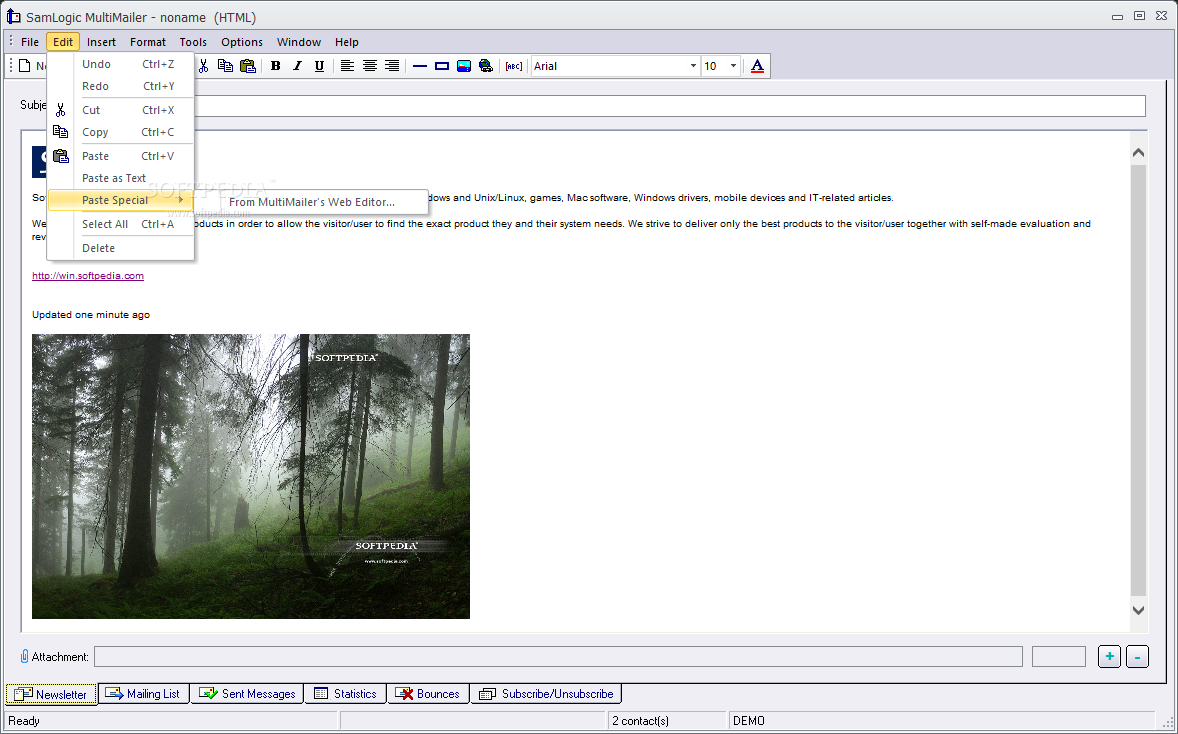The width and height of the screenshot is (1178, 734).
Task: Click the New document toolbar icon
Action: click(x=26, y=66)
